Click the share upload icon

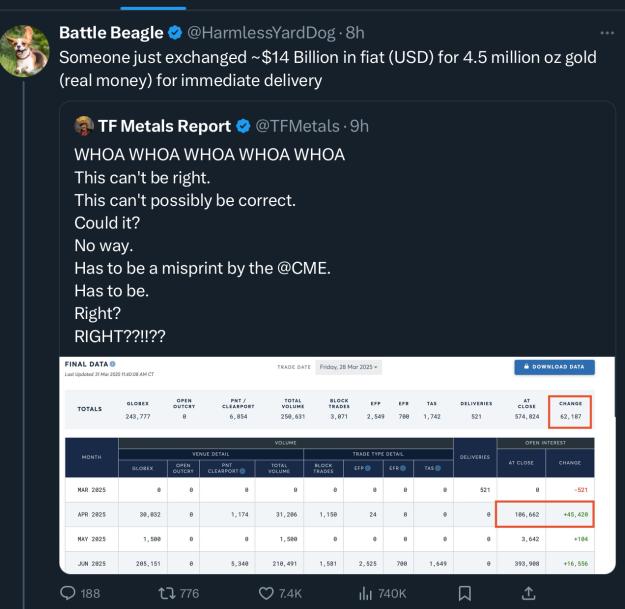tap(528, 593)
